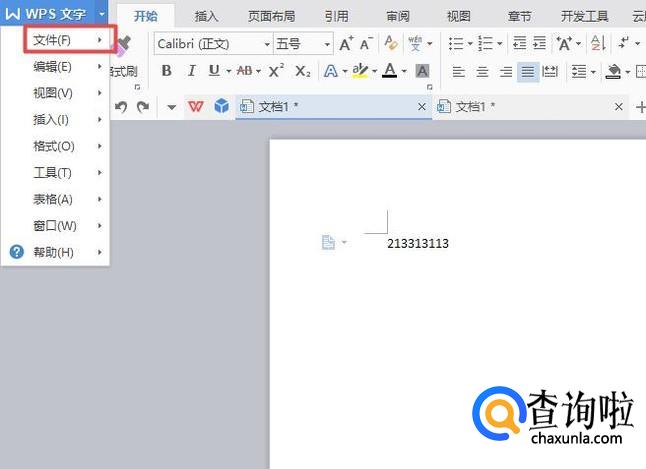Open line spacing options icon
The image size is (646, 469).
click(x=579, y=72)
